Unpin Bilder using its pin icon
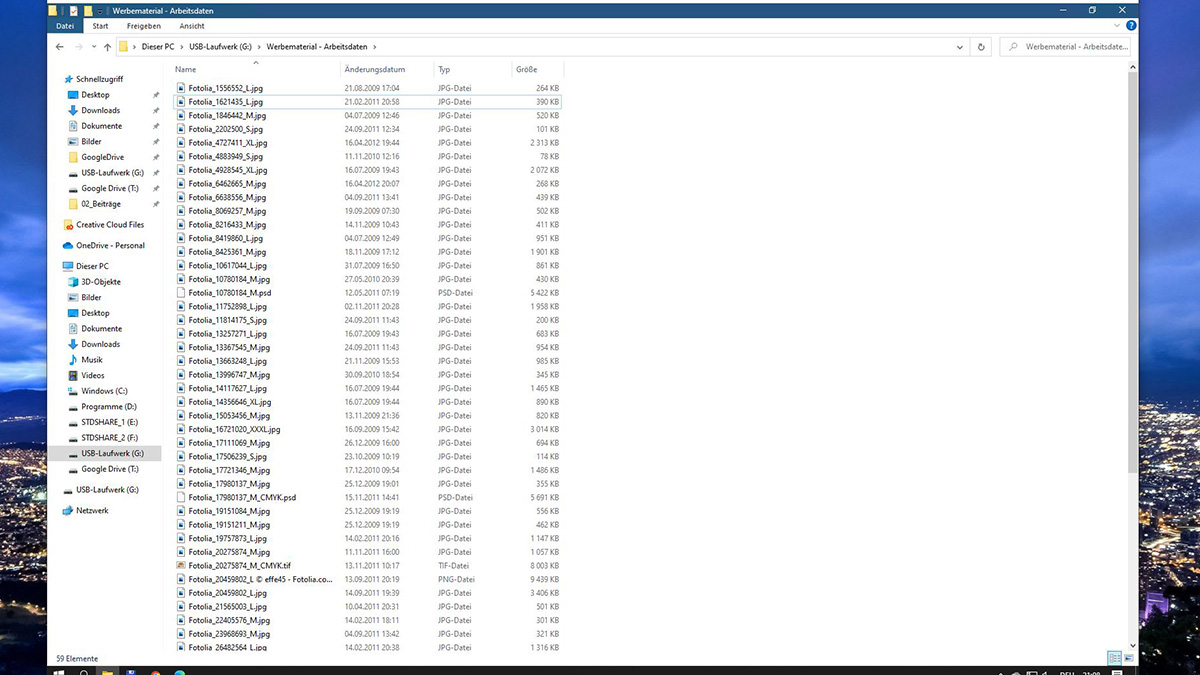The image size is (1200, 675). click(x=155, y=142)
